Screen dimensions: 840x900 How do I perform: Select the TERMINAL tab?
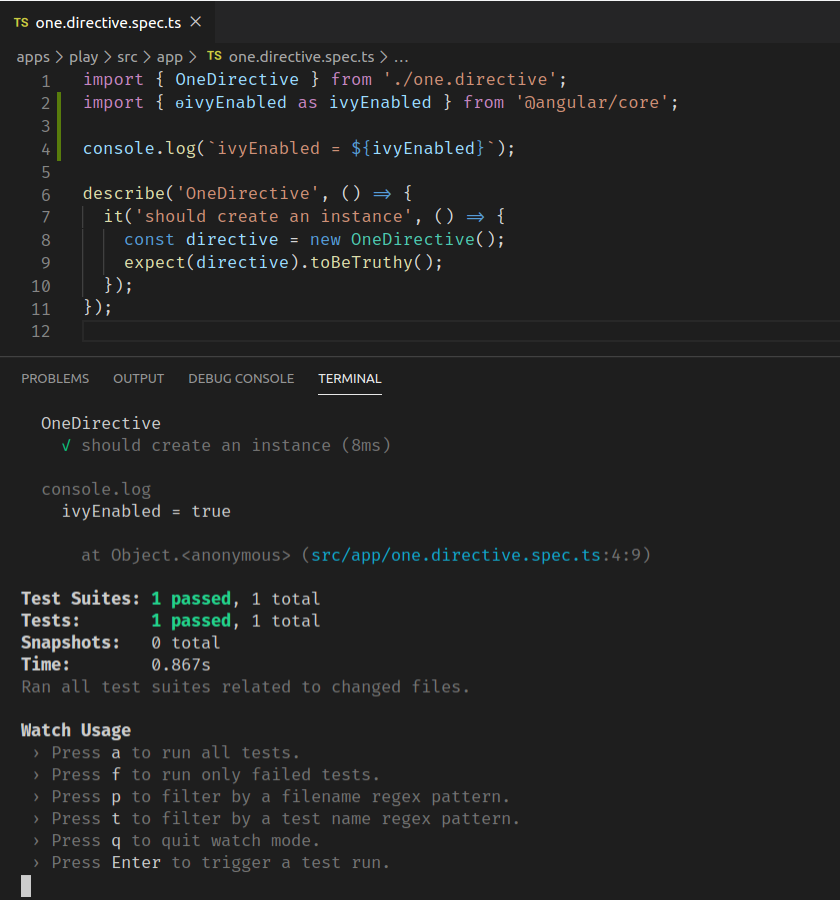pos(349,378)
